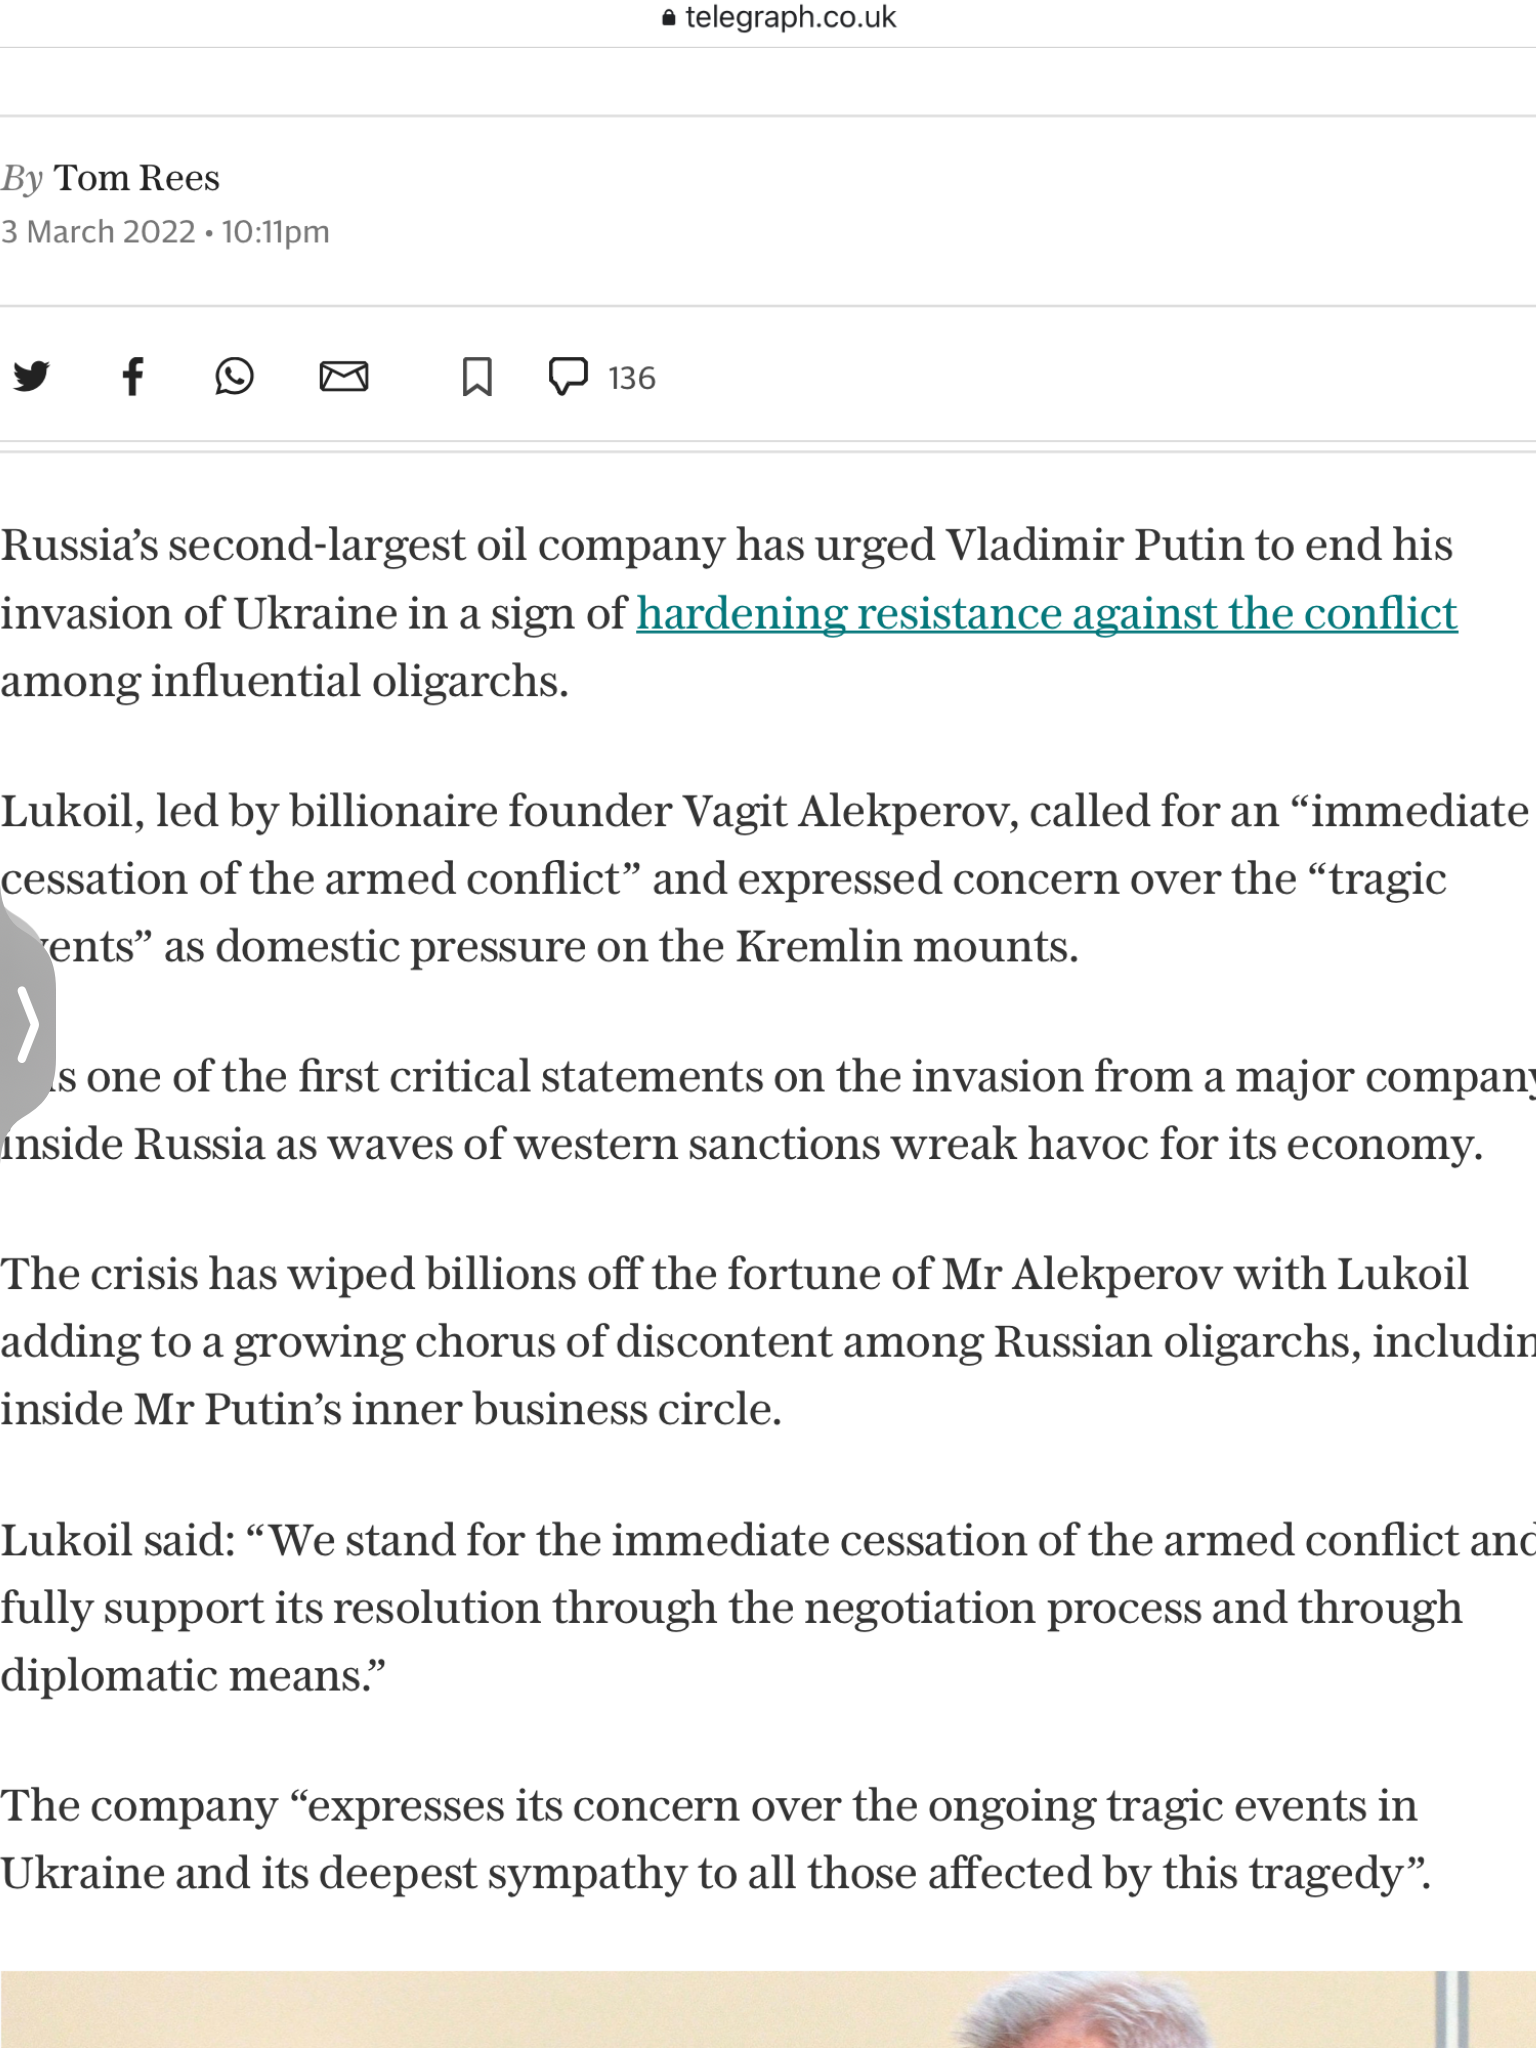Open the comments speech bubble icon

[x=568, y=377]
